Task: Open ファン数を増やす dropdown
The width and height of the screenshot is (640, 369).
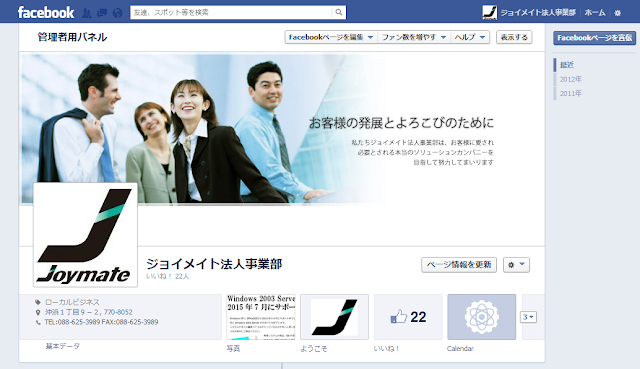Action: (x=414, y=37)
